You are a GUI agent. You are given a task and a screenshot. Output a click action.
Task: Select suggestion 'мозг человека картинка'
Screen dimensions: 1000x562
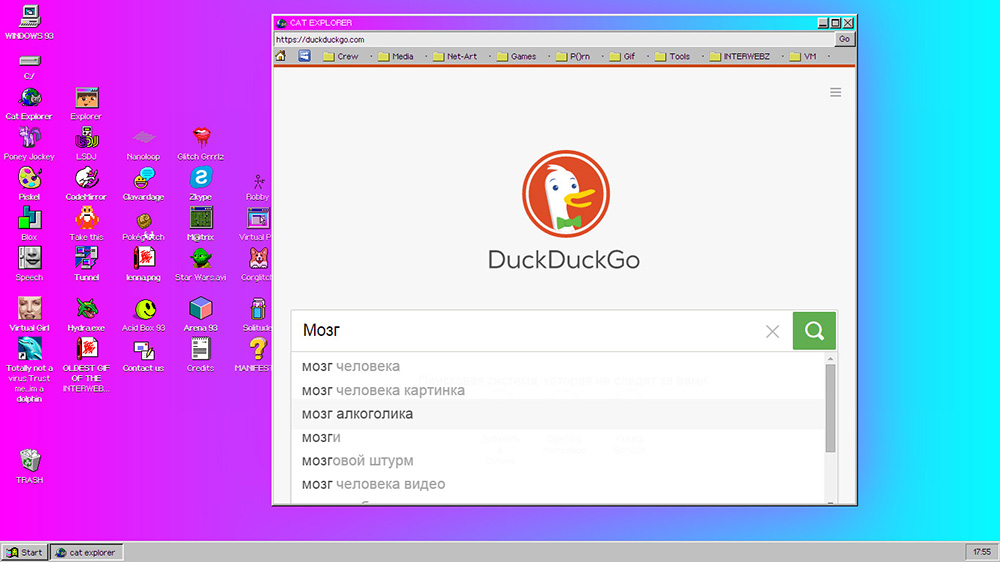558,390
